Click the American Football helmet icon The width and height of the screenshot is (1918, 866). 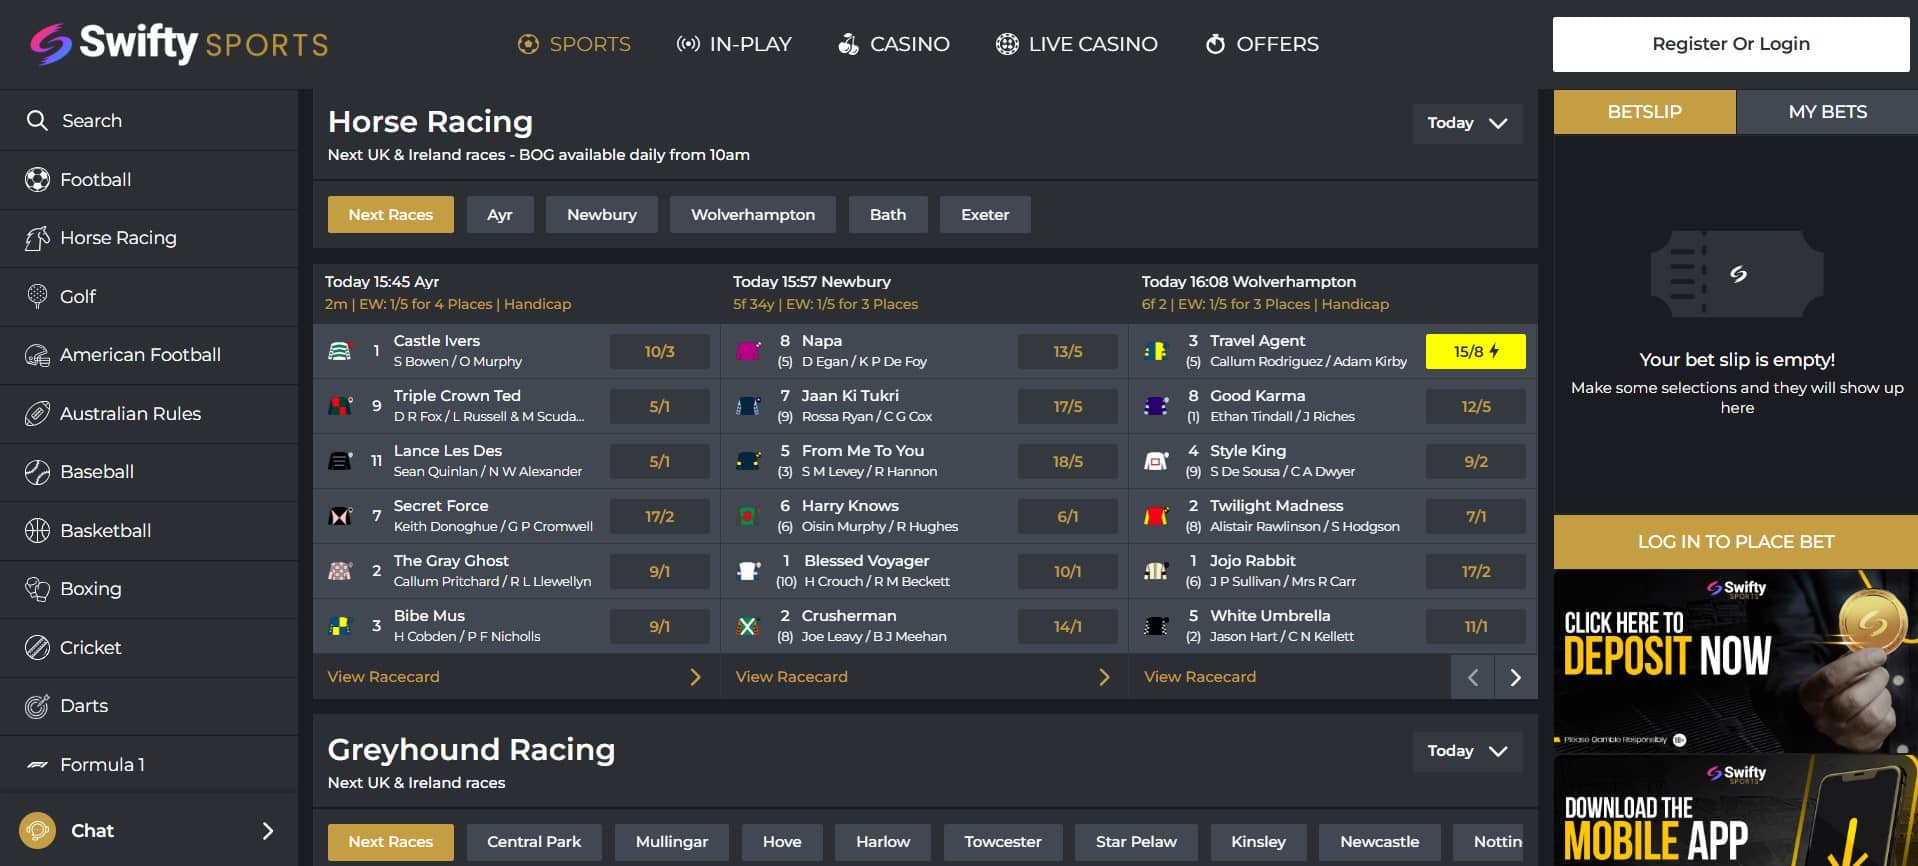pyautogui.click(x=37, y=355)
